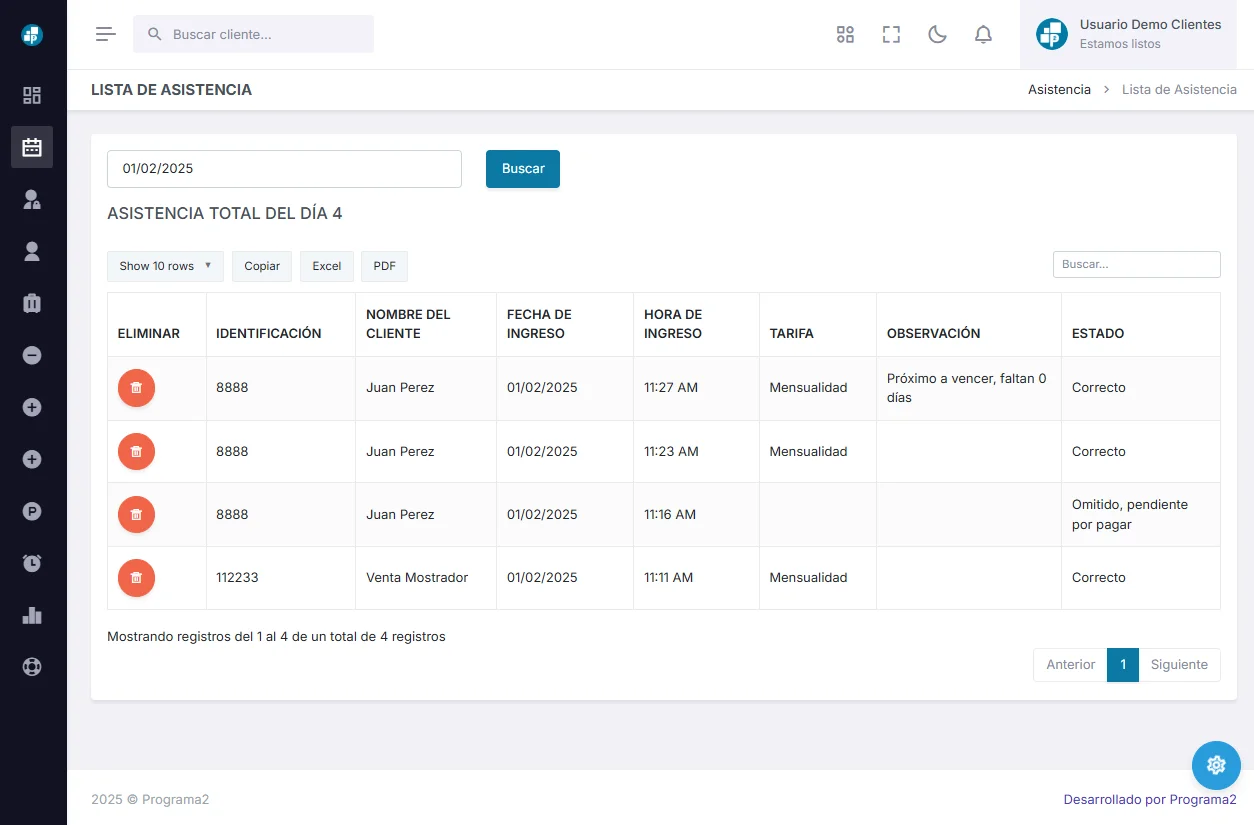Toggle dark mode with the moon icon

(937, 35)
